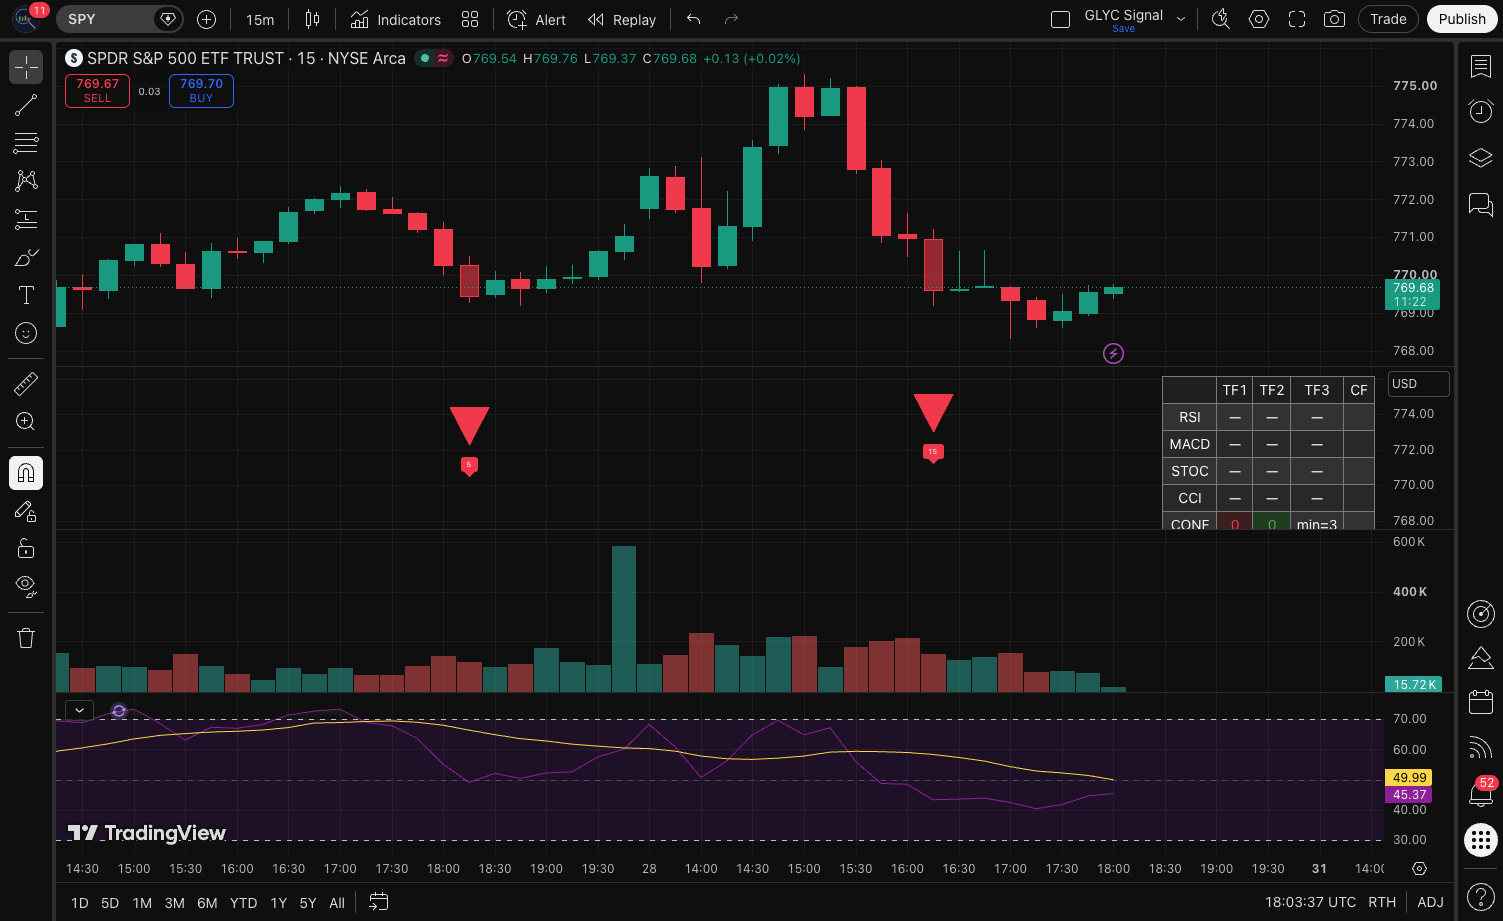Open the chats speech bubble panel
1503x921 pixels.
tap(1480, 204)
